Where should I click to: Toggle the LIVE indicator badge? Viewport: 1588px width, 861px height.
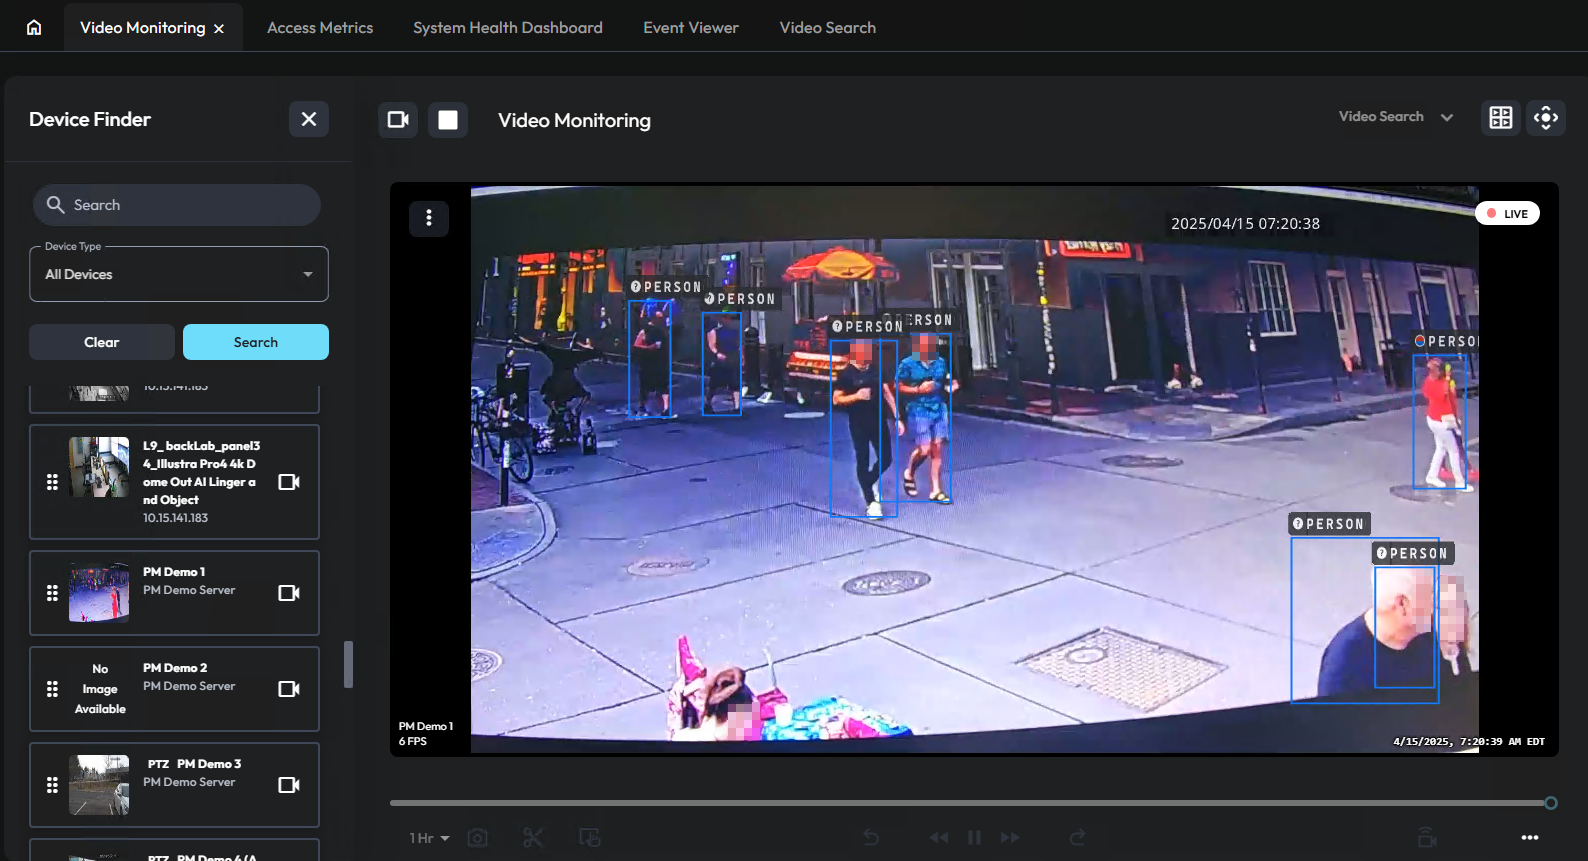[x=1507, y=214]
